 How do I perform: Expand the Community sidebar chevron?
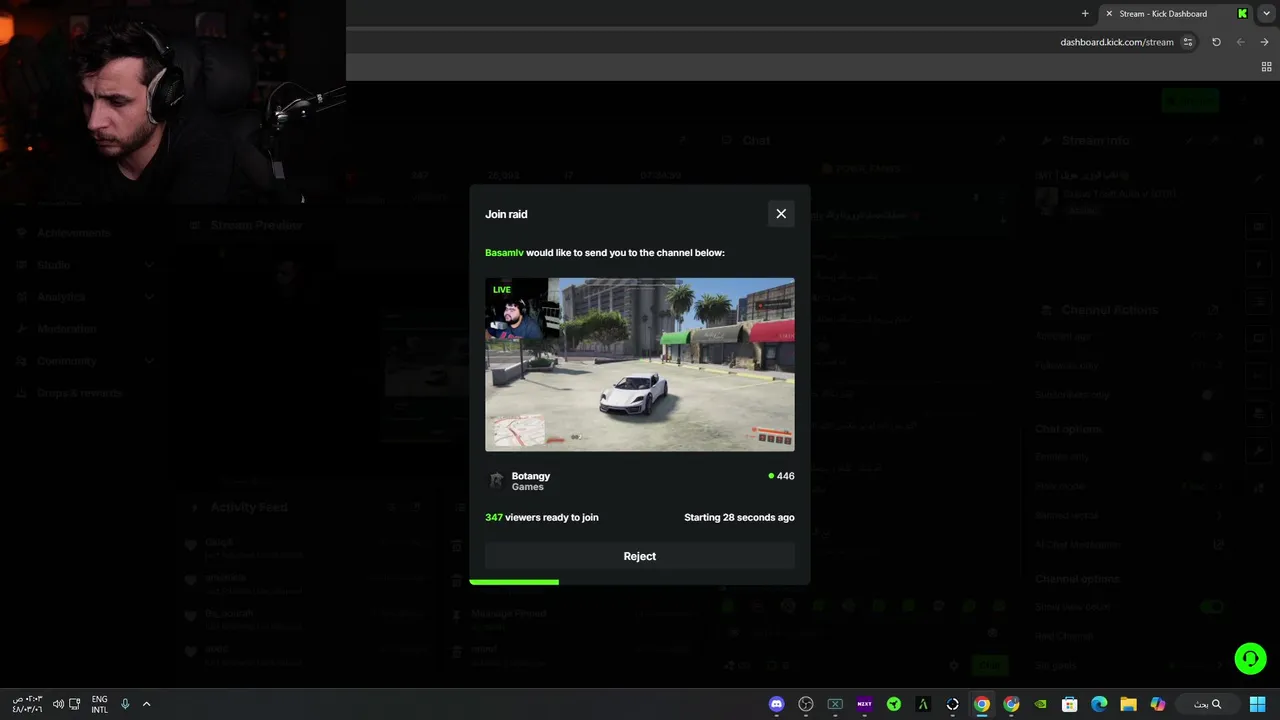coord(149,361)
